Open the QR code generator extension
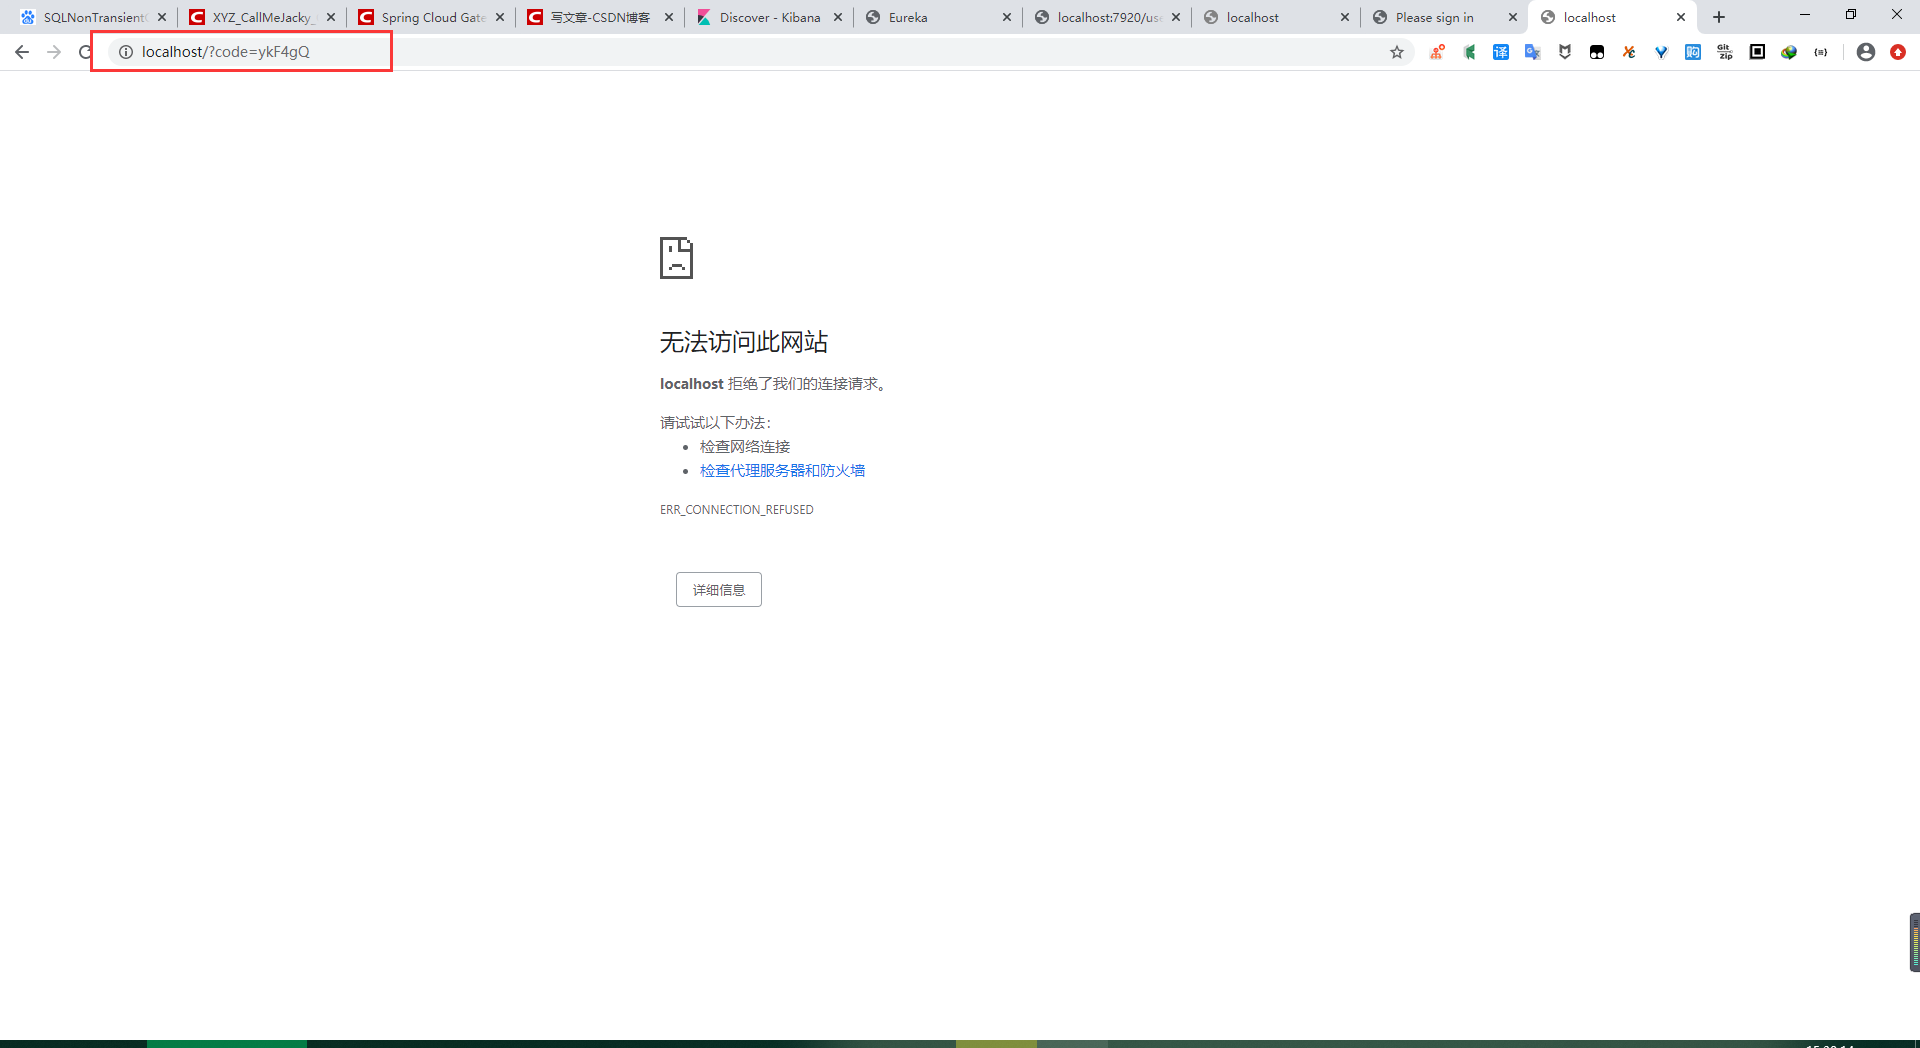 coord(1757,52)
